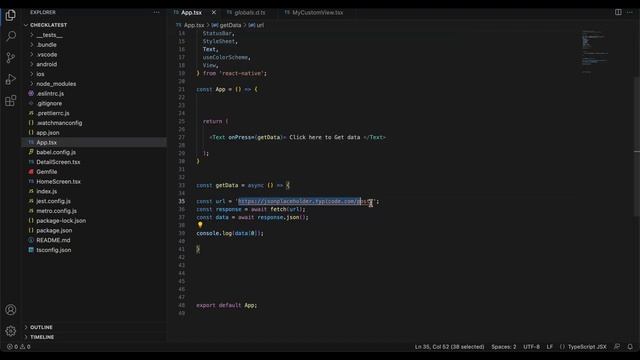
Task: Open the app.json file
Action: coord(47,133)
